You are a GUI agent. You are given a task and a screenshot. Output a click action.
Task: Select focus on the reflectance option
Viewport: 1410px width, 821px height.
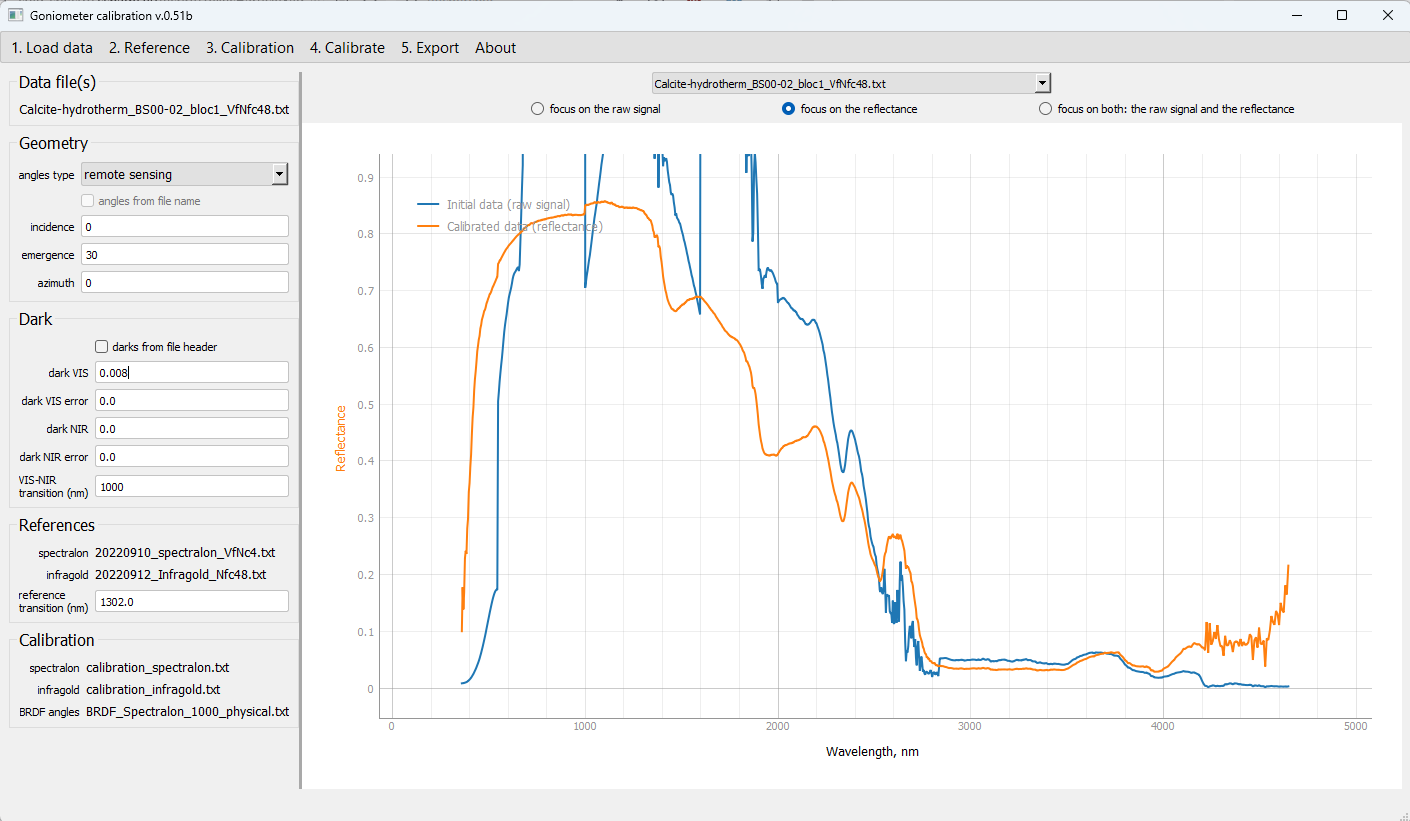coord(788,109)
